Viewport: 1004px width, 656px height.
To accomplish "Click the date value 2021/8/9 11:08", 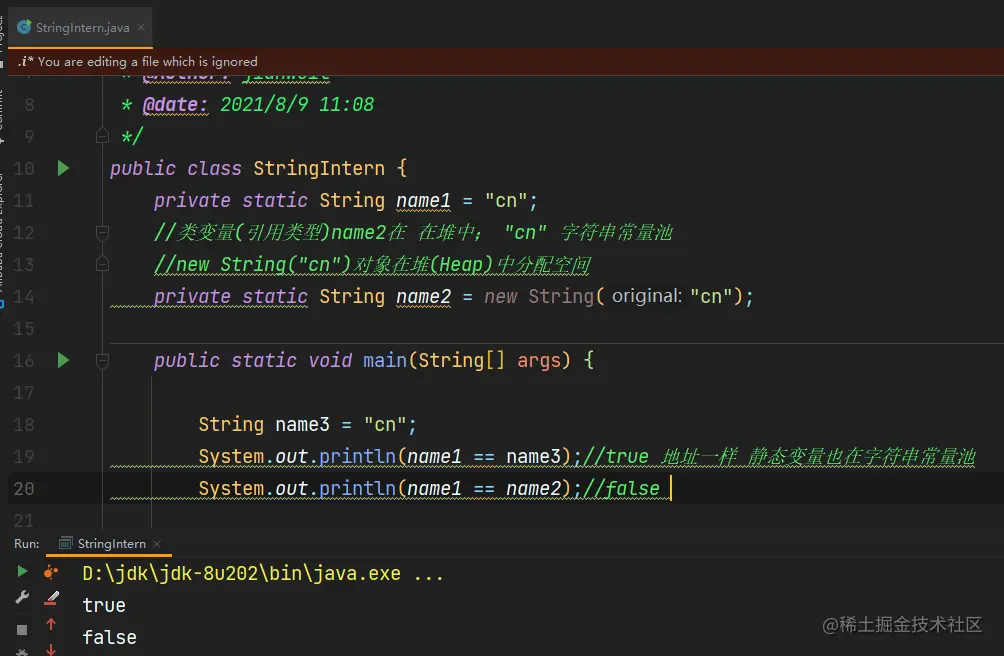I will 297,104.
